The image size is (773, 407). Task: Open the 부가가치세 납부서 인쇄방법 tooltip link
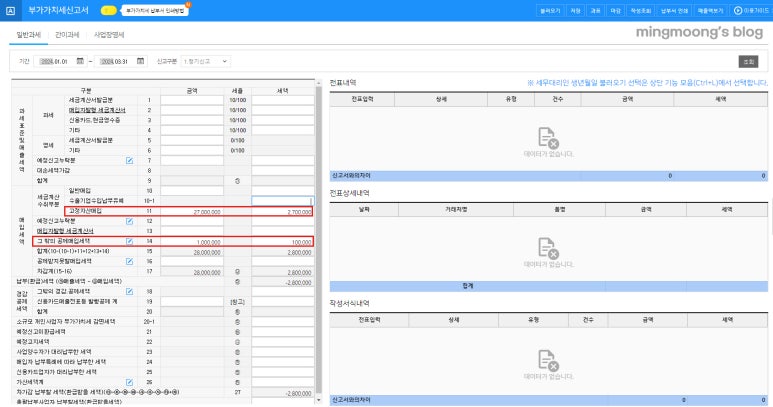point(155,10)
